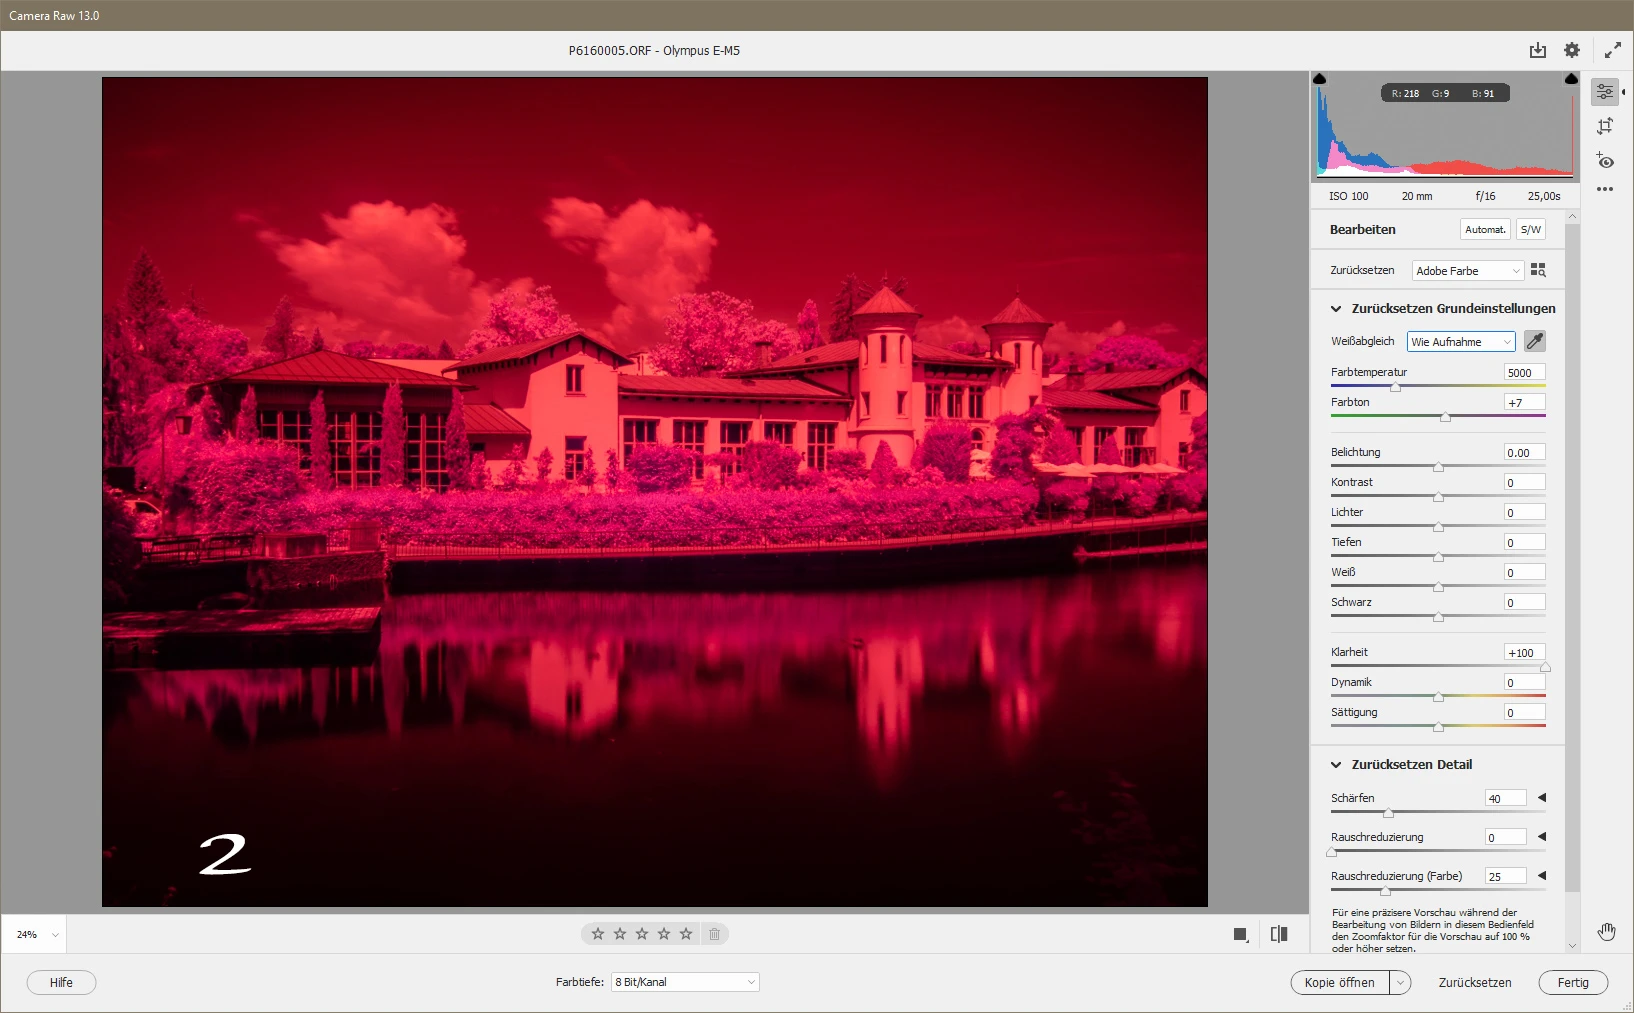Open the Adobe Farbe profile dropdown
Screen dimensions: 1634x1013
click(x=1467, y=271)
